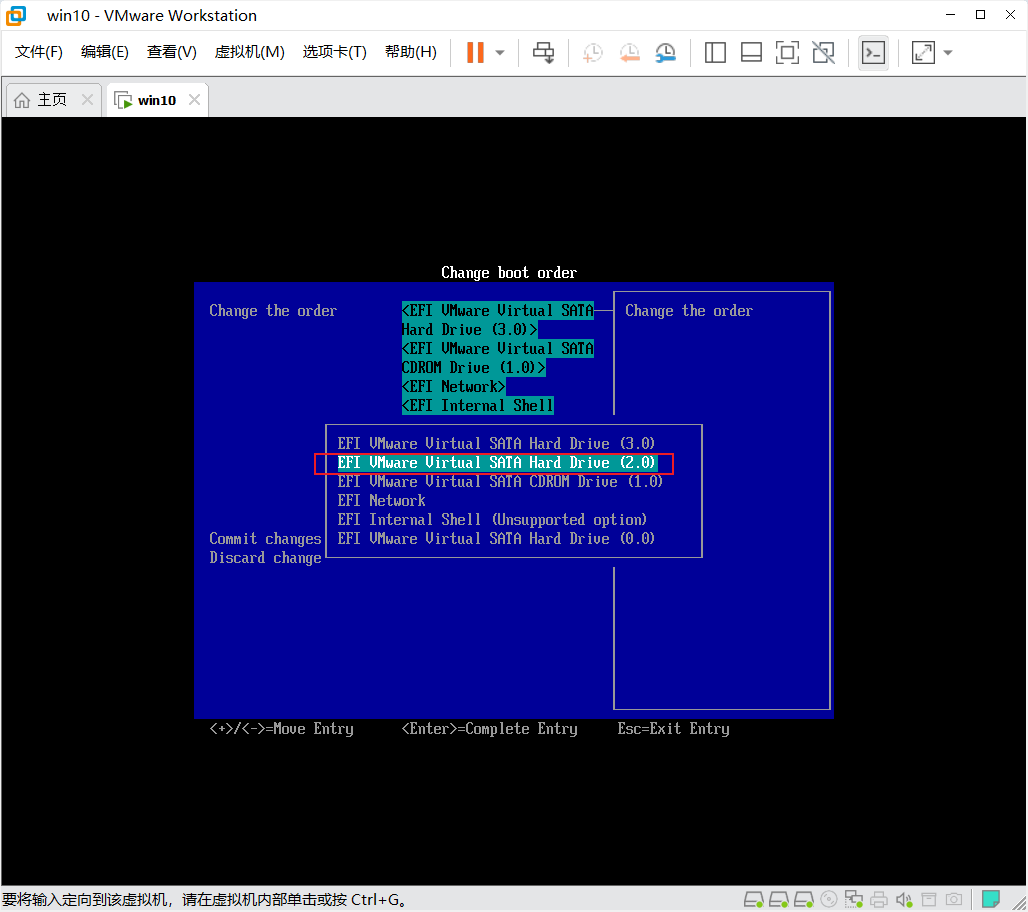Open the teal message log note icon

tap(990, 899)
